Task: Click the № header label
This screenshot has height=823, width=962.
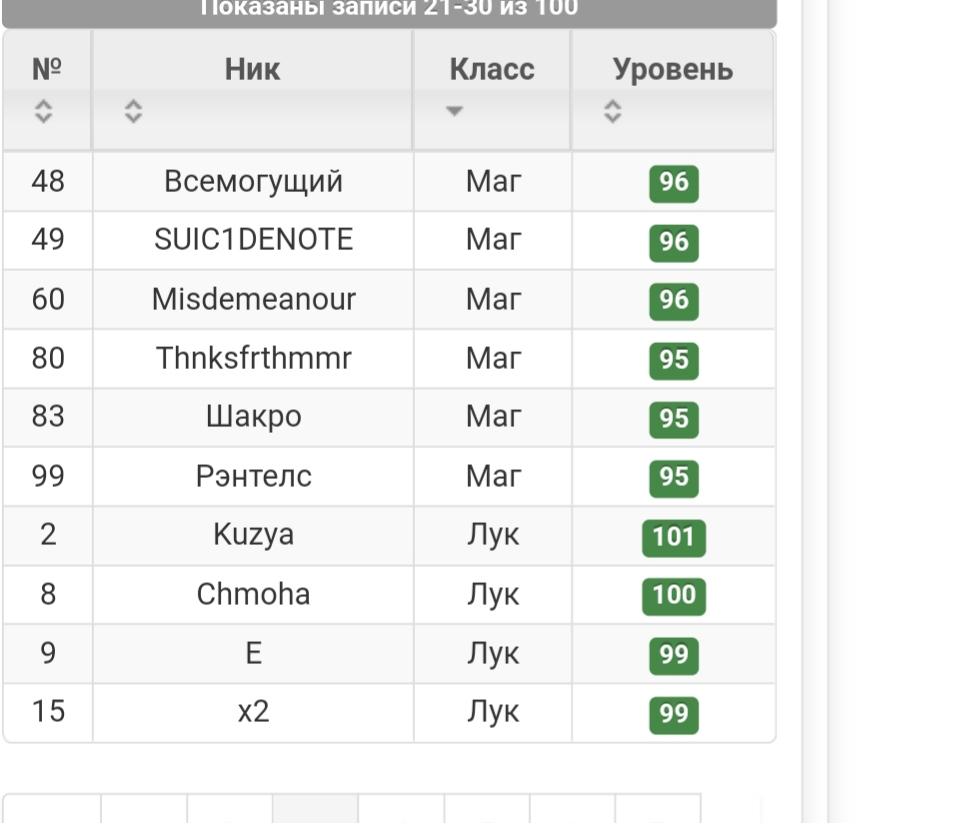Action: pyautogui.click(x=47, y=69)
